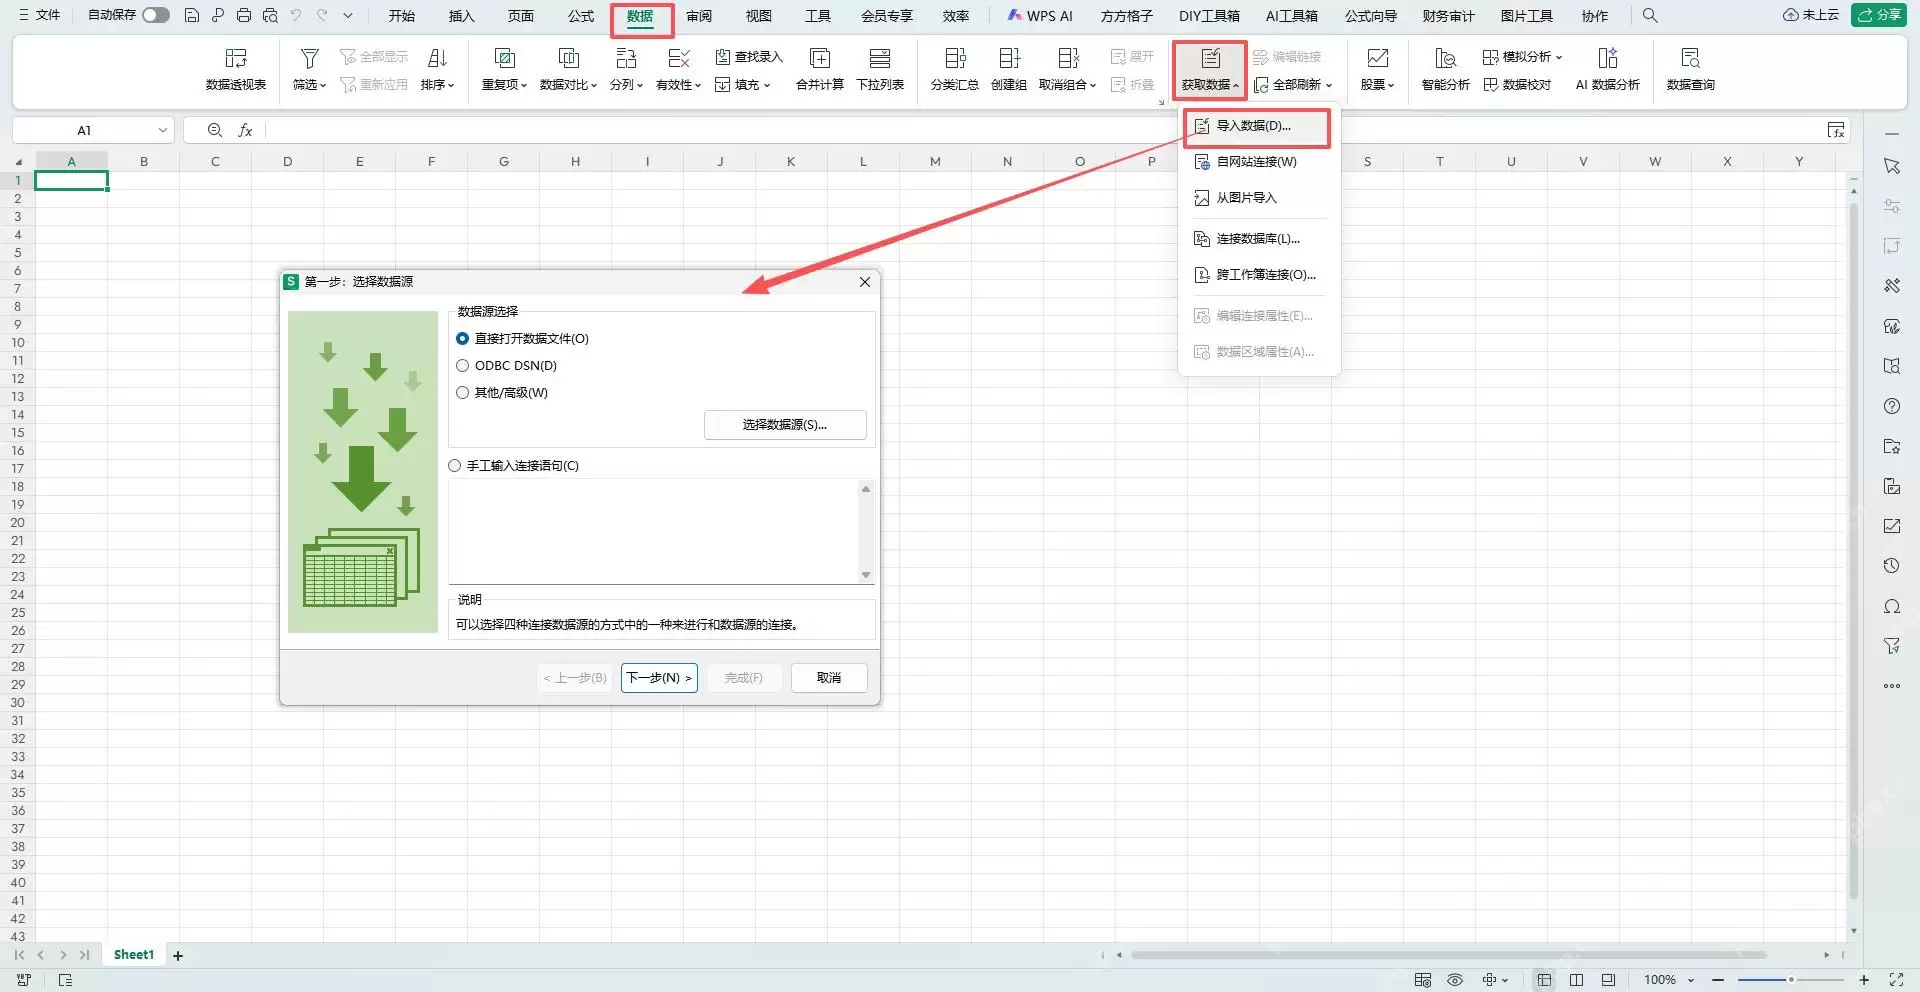Viewport: 1920px width, 992px height.
Task: Open the 智能分析 smart analysis tool
Action: tap(1445, 69)
